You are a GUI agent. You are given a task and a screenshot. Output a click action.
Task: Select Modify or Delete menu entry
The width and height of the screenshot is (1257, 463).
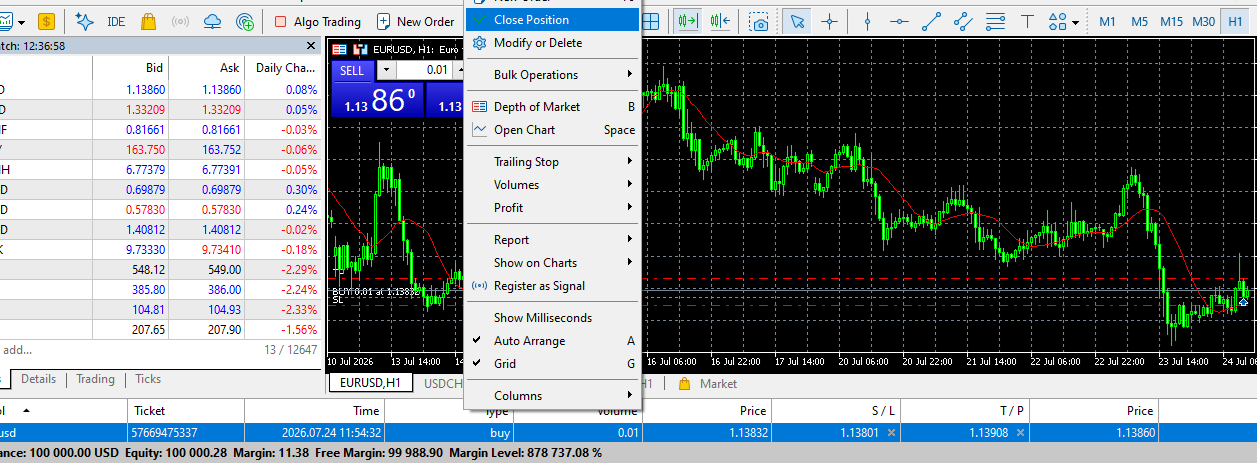coord(553,43)
